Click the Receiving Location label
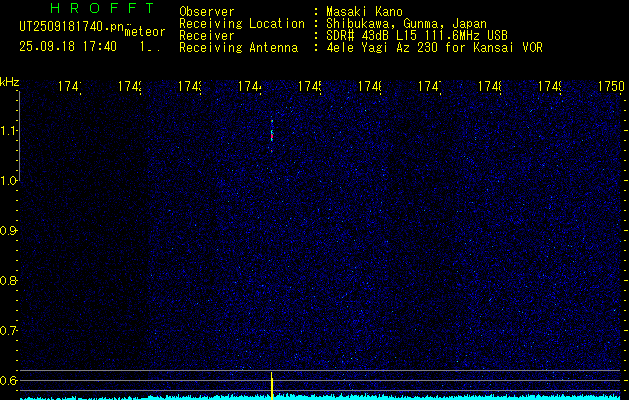629x400 pixels. [x=242, y=24]
